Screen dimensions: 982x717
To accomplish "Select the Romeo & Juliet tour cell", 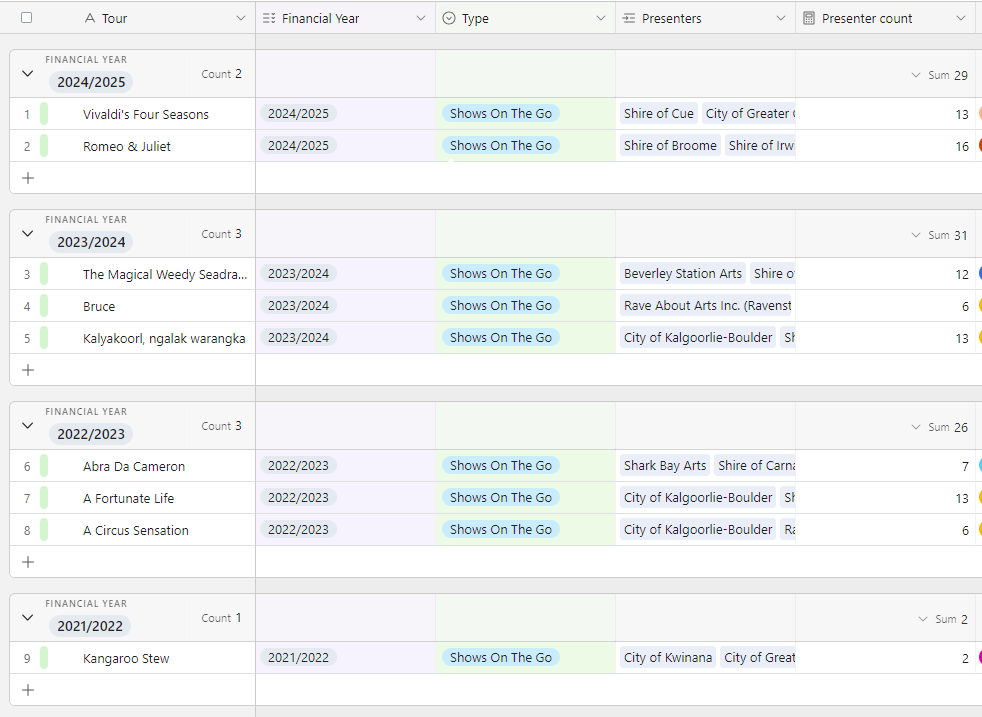I will [x=127, y=147].
